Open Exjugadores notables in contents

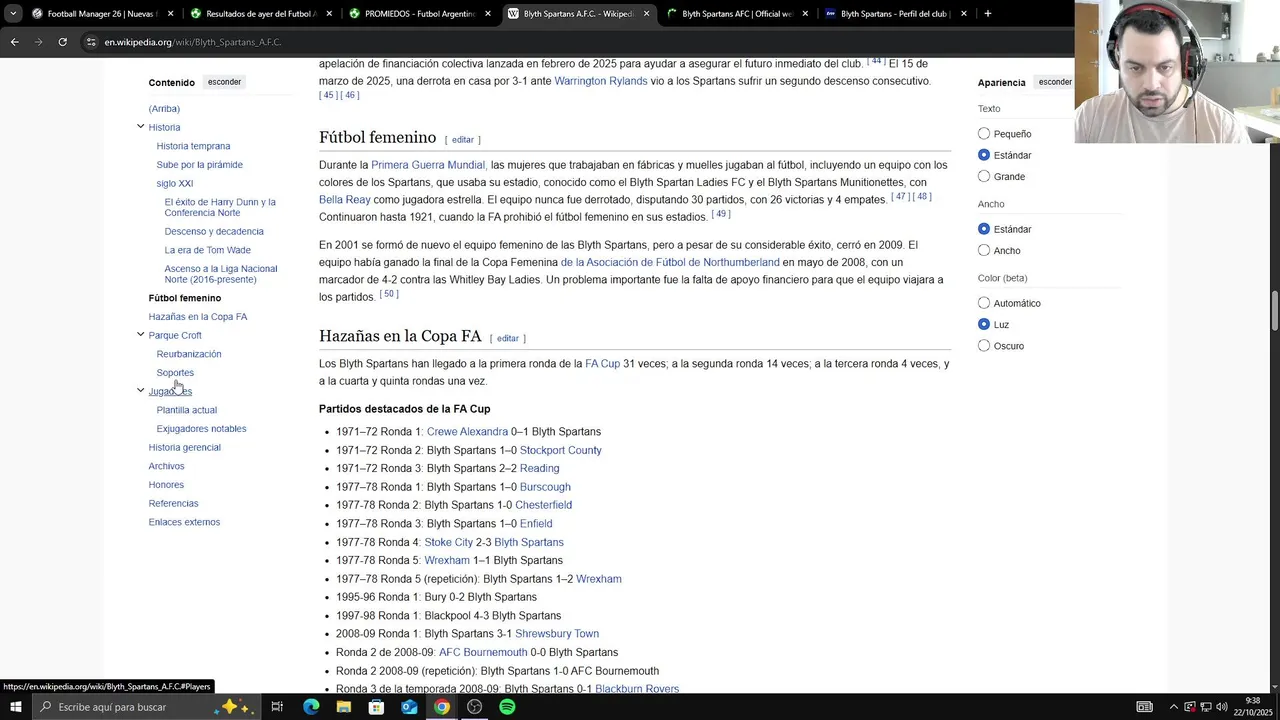click(201, 429)
